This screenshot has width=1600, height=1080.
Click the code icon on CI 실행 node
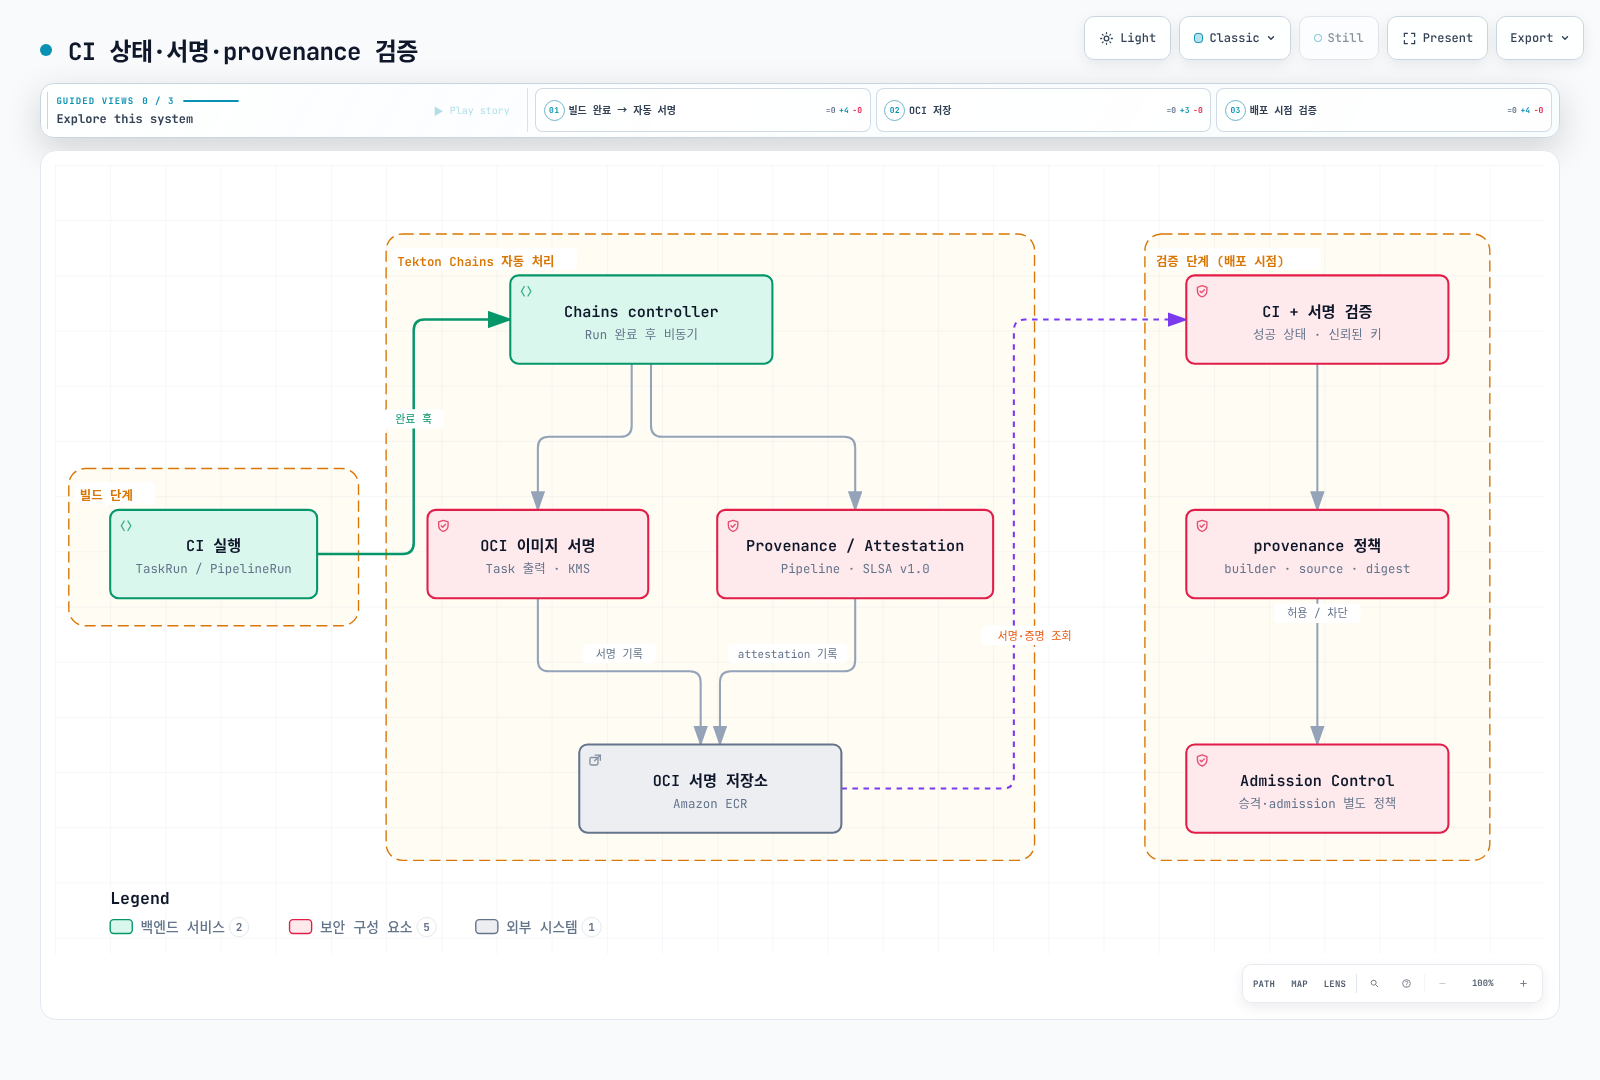point(126,526)
